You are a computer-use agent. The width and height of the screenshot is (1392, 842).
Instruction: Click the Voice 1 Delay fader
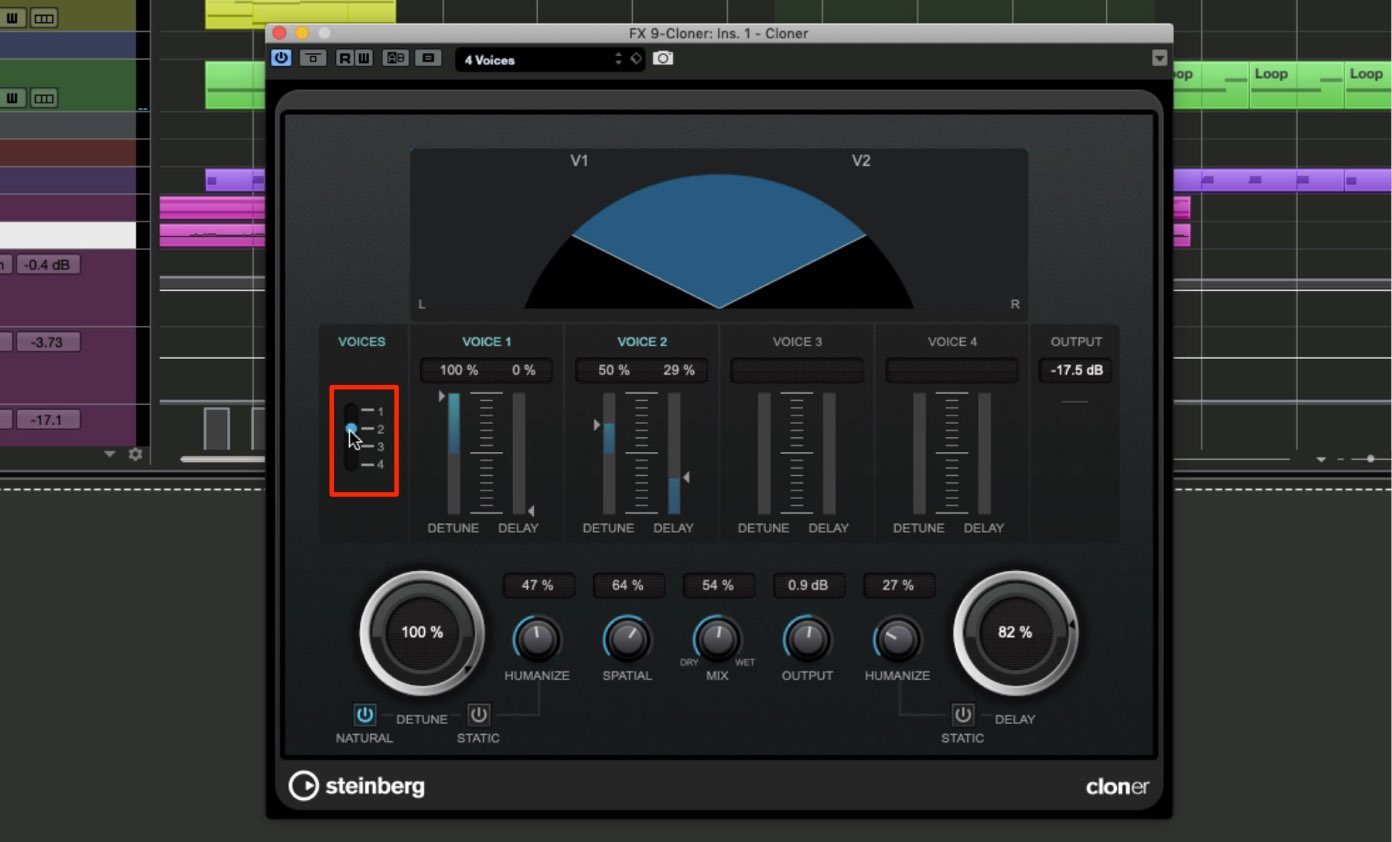pyautogui.click(x=519, y=453)
